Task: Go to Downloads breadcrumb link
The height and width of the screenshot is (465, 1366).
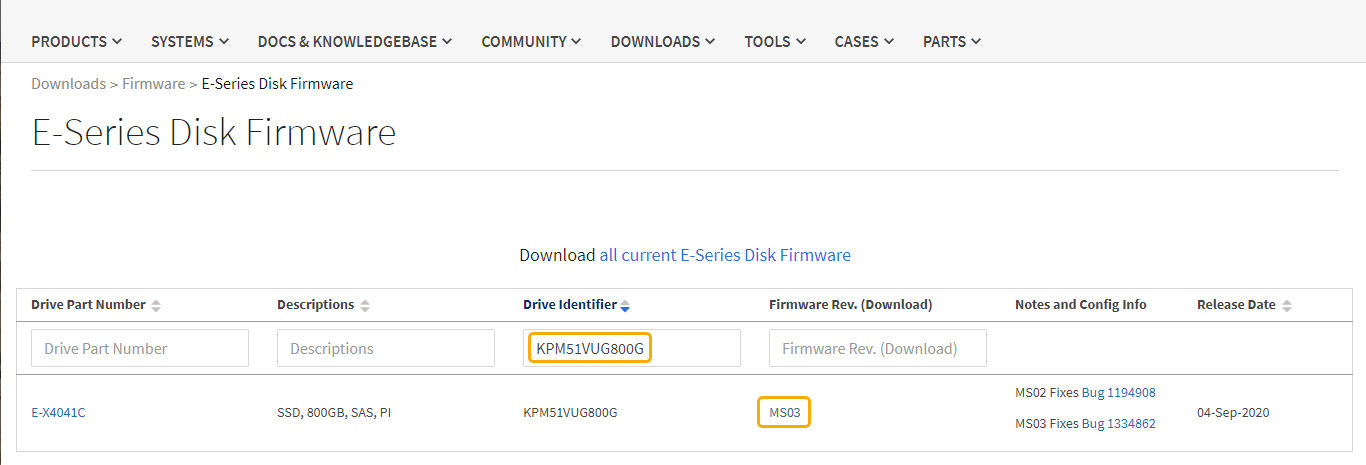Action: click(x=68, y=84)
